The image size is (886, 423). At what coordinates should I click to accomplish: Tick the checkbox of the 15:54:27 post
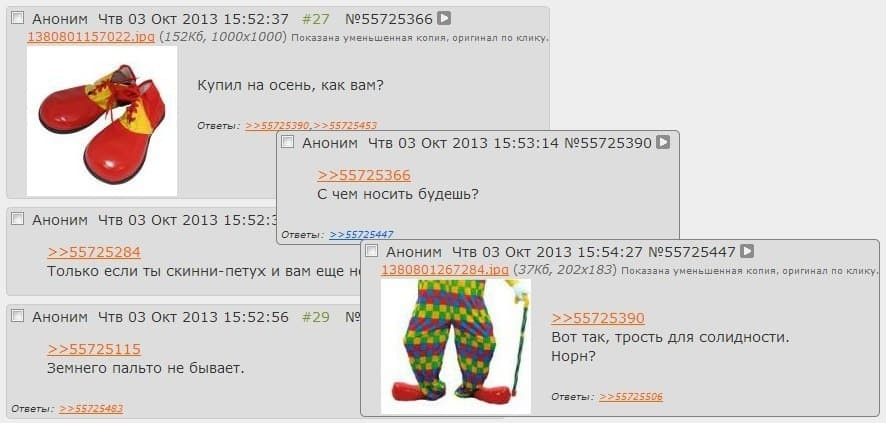(371, 251)
